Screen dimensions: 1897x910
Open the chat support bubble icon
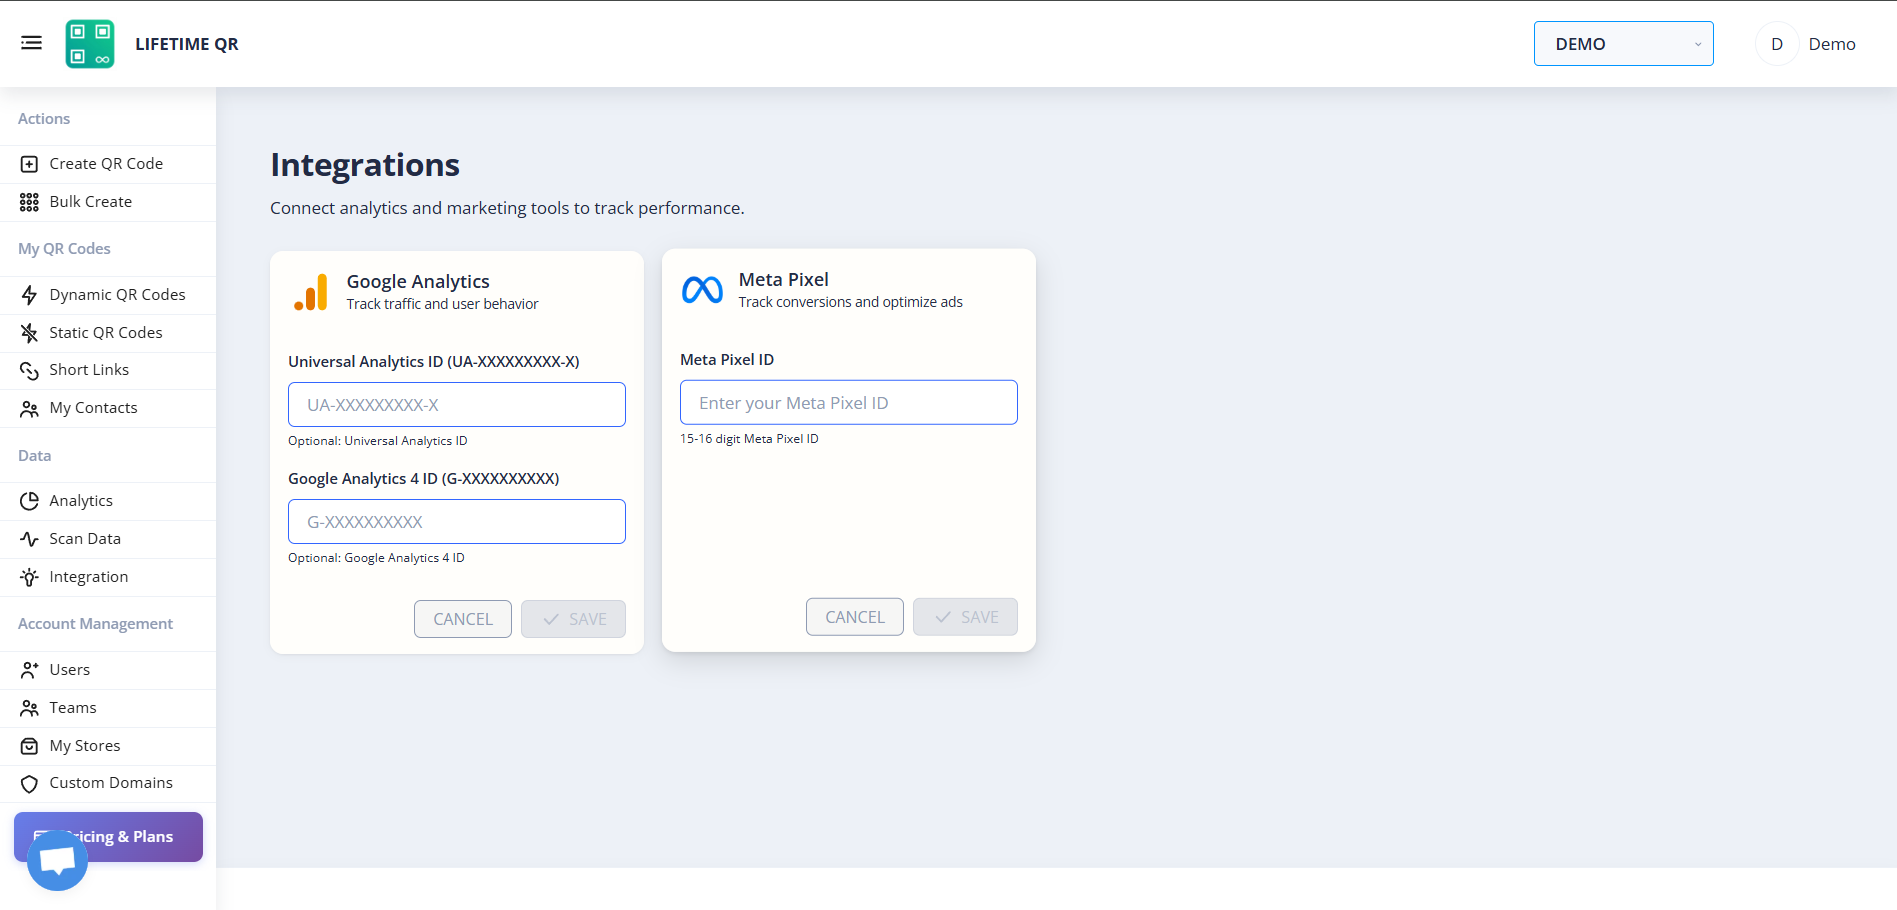[x=57, y=860]
